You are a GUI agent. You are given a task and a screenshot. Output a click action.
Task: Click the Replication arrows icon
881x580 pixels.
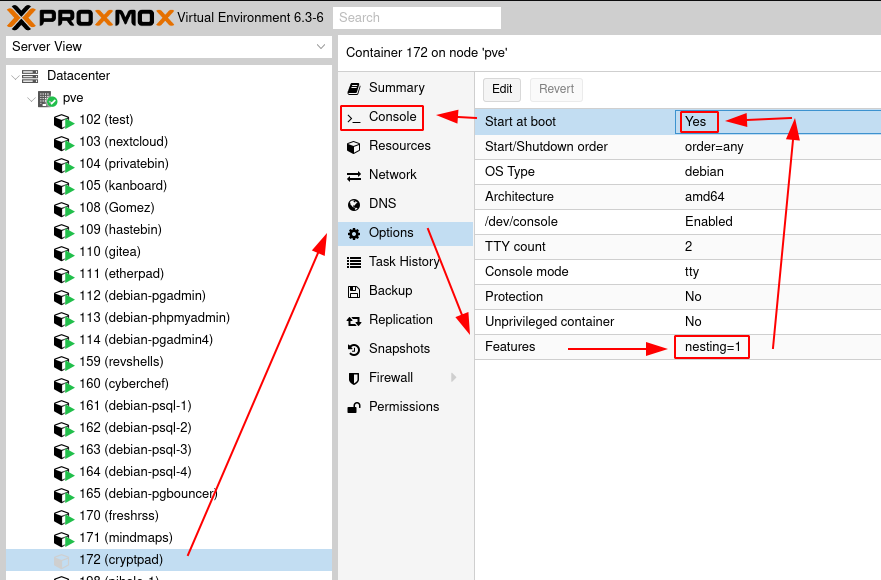[x=353, y=321]
